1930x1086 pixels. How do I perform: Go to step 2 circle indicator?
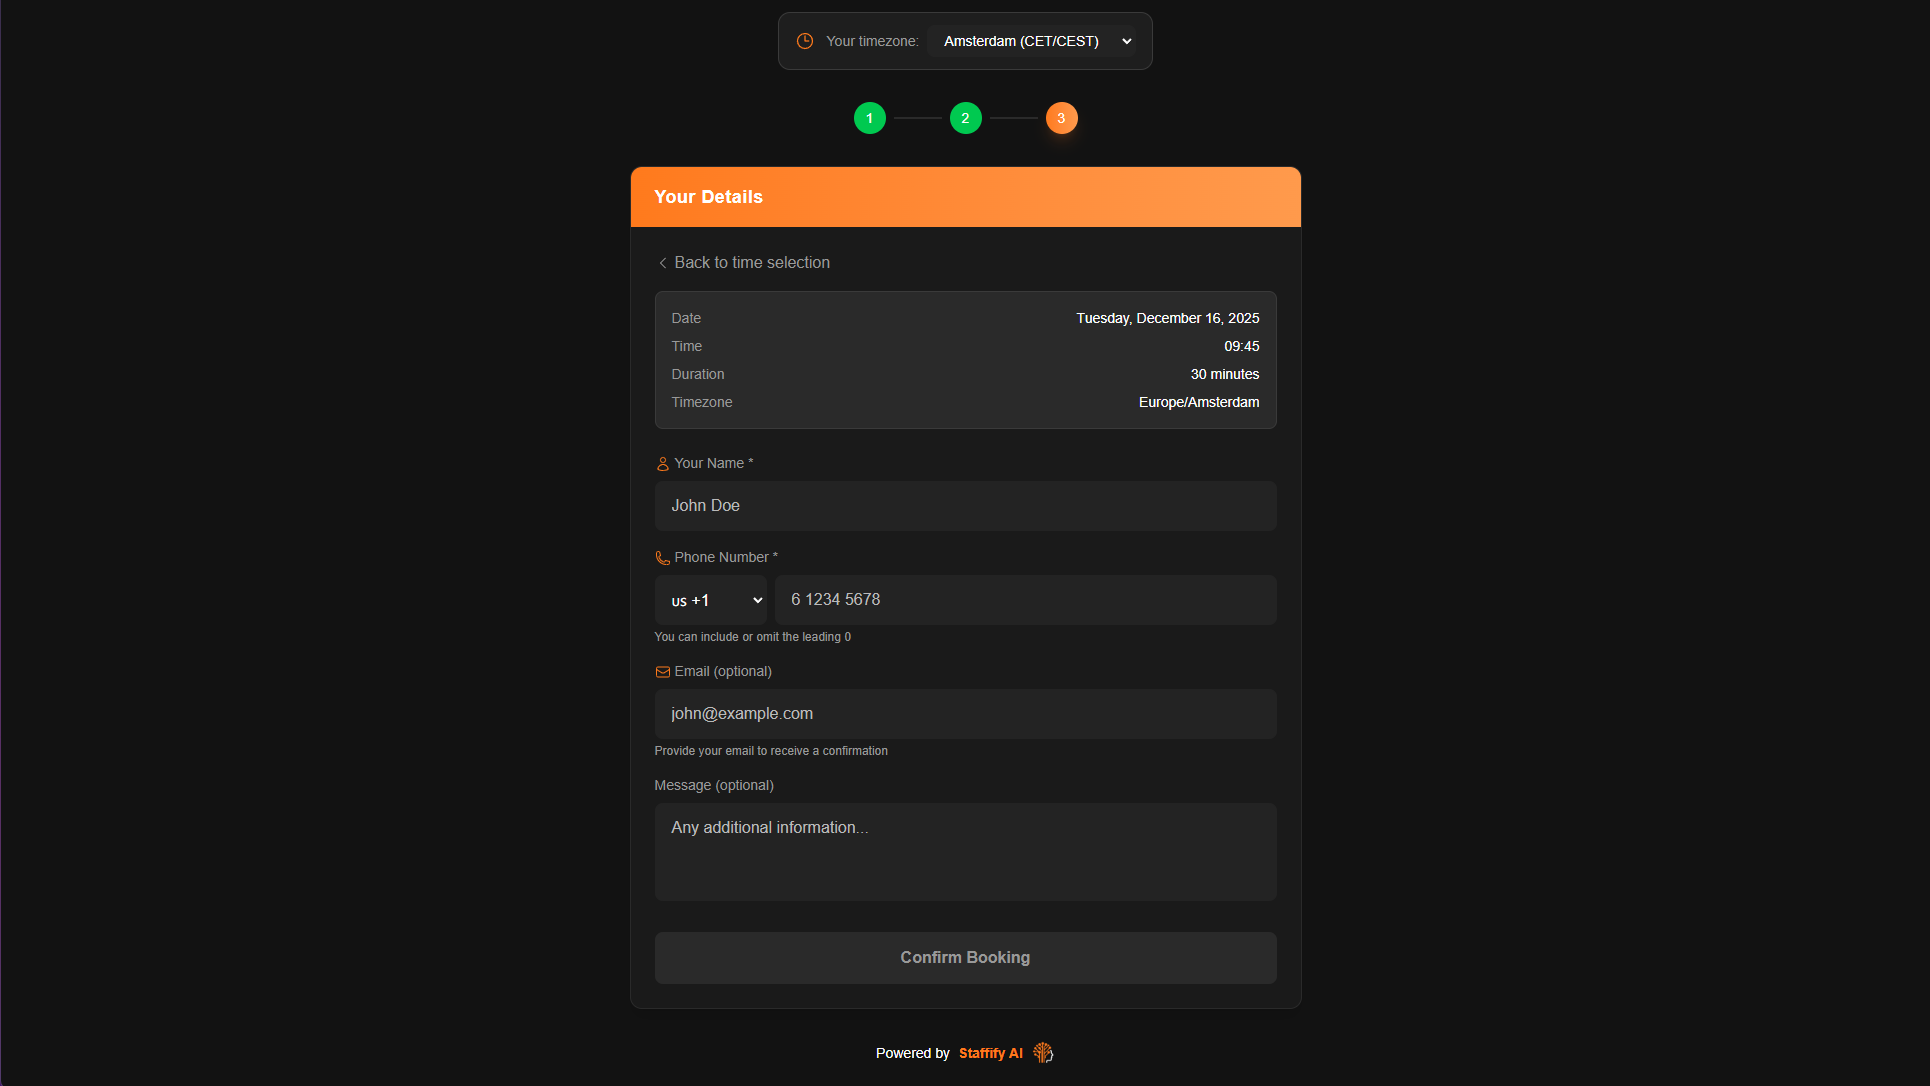click(965, 118)
